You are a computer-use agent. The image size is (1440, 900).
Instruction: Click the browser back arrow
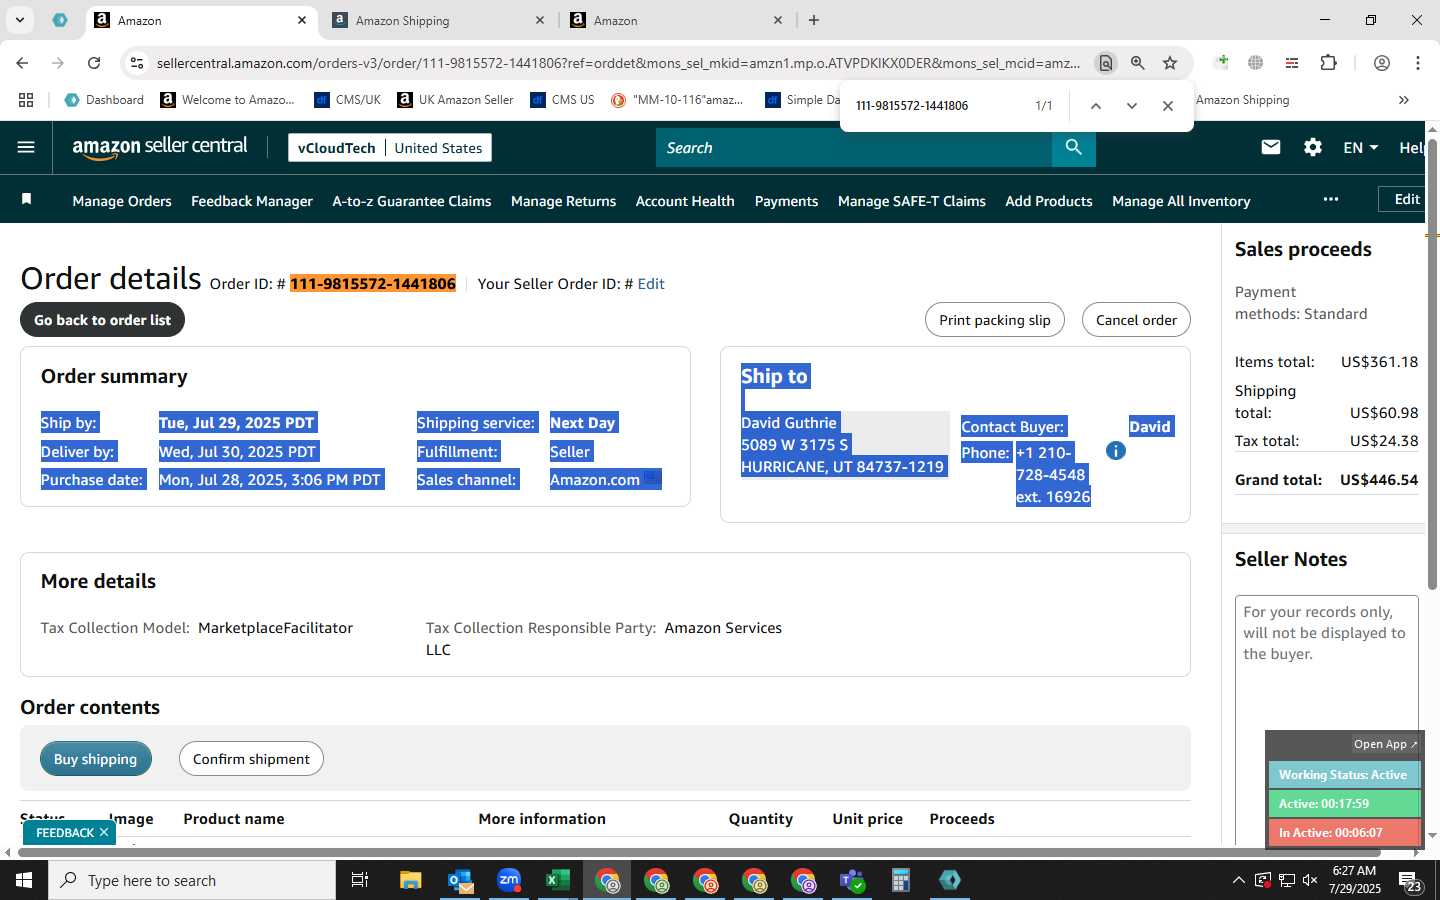(x=22, y=63)
